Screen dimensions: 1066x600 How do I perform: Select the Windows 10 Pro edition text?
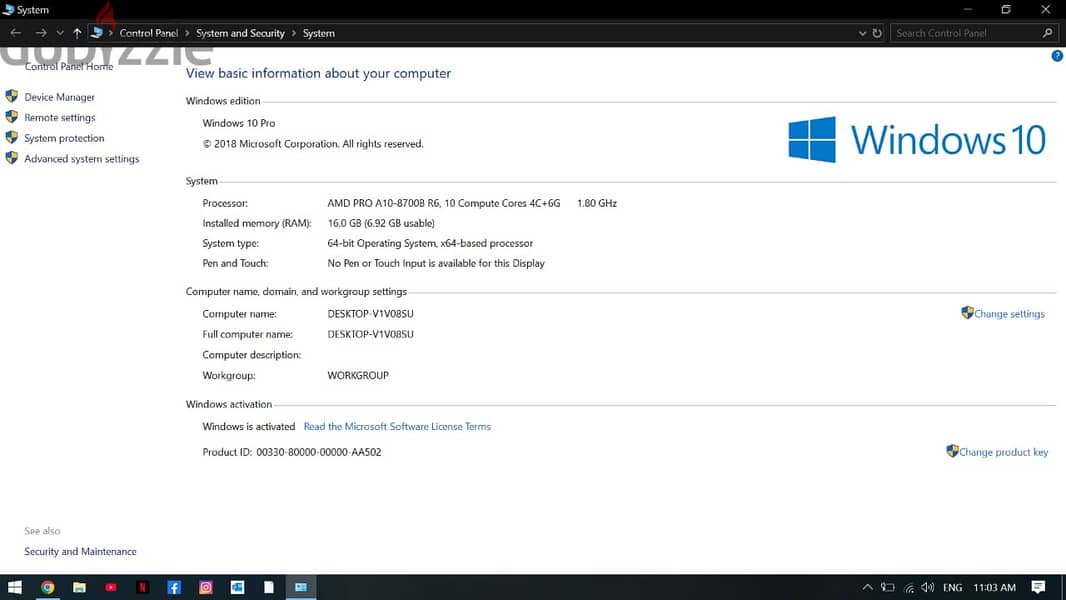(239, 123)
